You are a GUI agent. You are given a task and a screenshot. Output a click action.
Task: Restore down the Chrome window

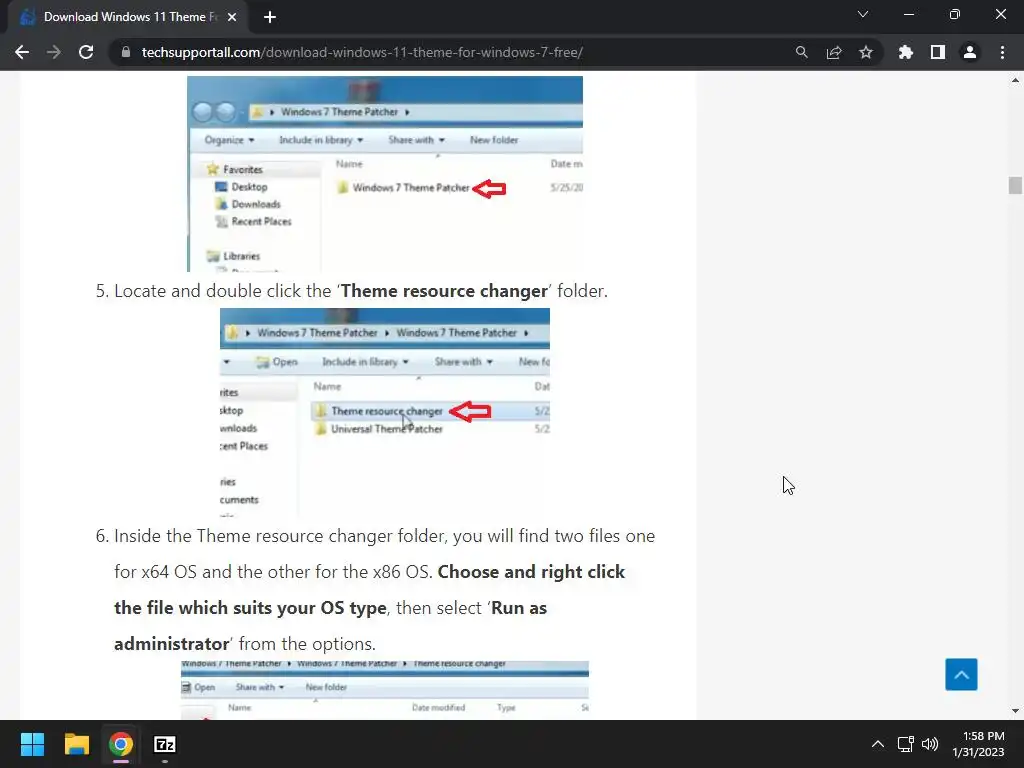(955, 14)
